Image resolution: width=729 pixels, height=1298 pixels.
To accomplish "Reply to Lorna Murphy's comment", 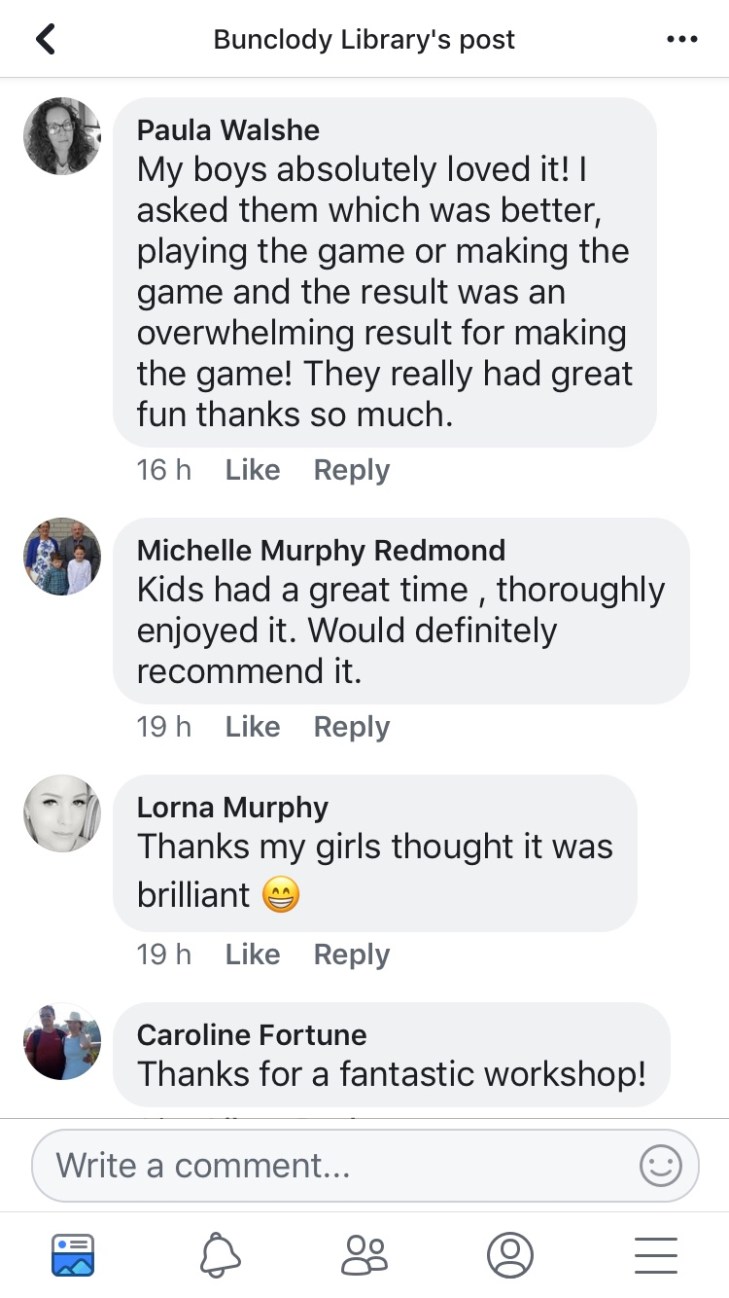I will (351, 955).
